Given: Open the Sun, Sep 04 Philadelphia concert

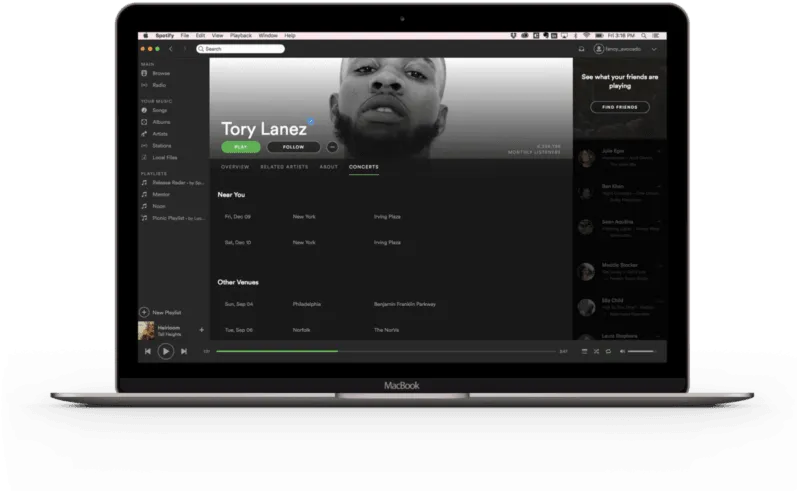Looking at the screenshot, I should [390, 304].
